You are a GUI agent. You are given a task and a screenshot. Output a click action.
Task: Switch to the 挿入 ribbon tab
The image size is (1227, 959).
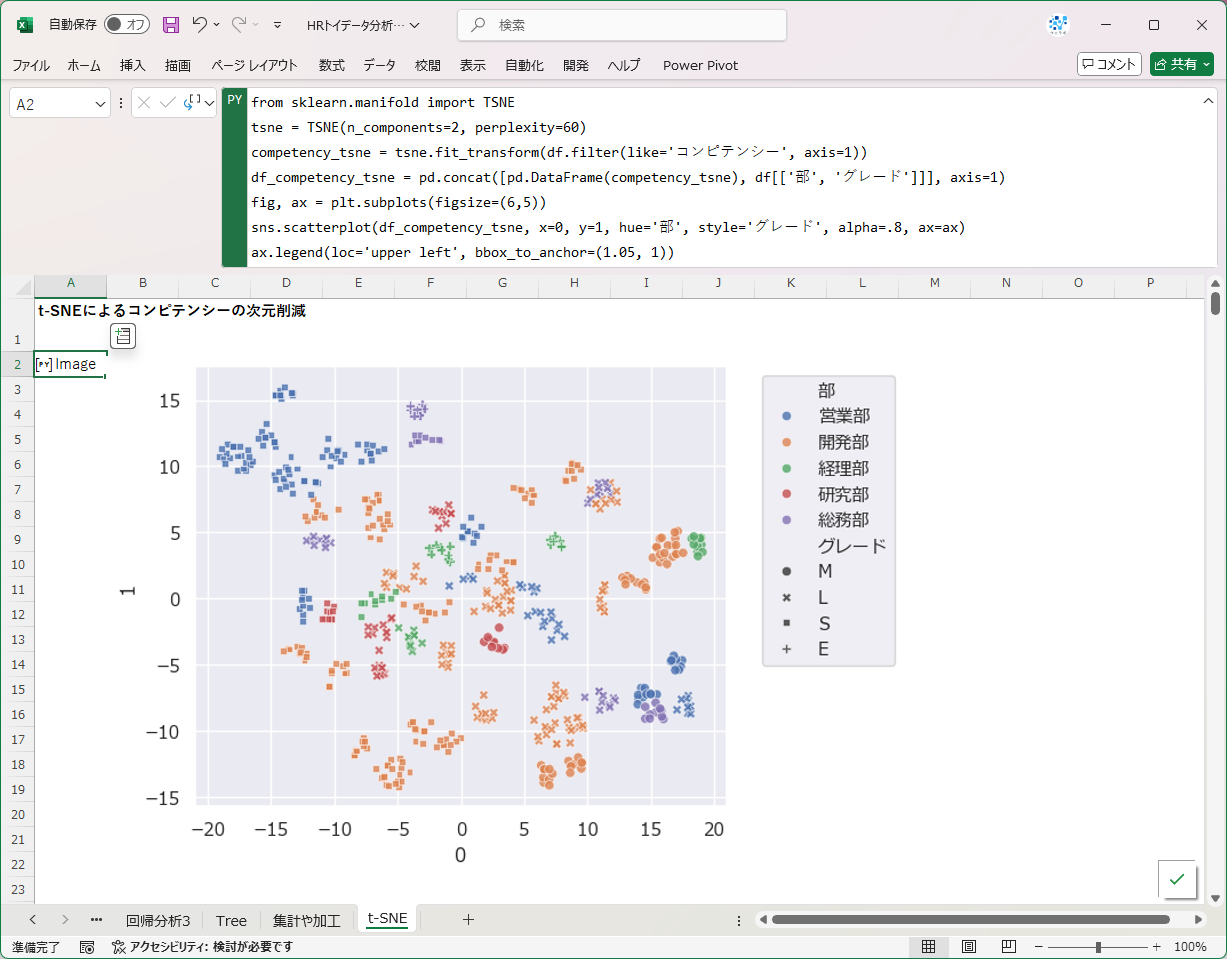click(133, 65)
